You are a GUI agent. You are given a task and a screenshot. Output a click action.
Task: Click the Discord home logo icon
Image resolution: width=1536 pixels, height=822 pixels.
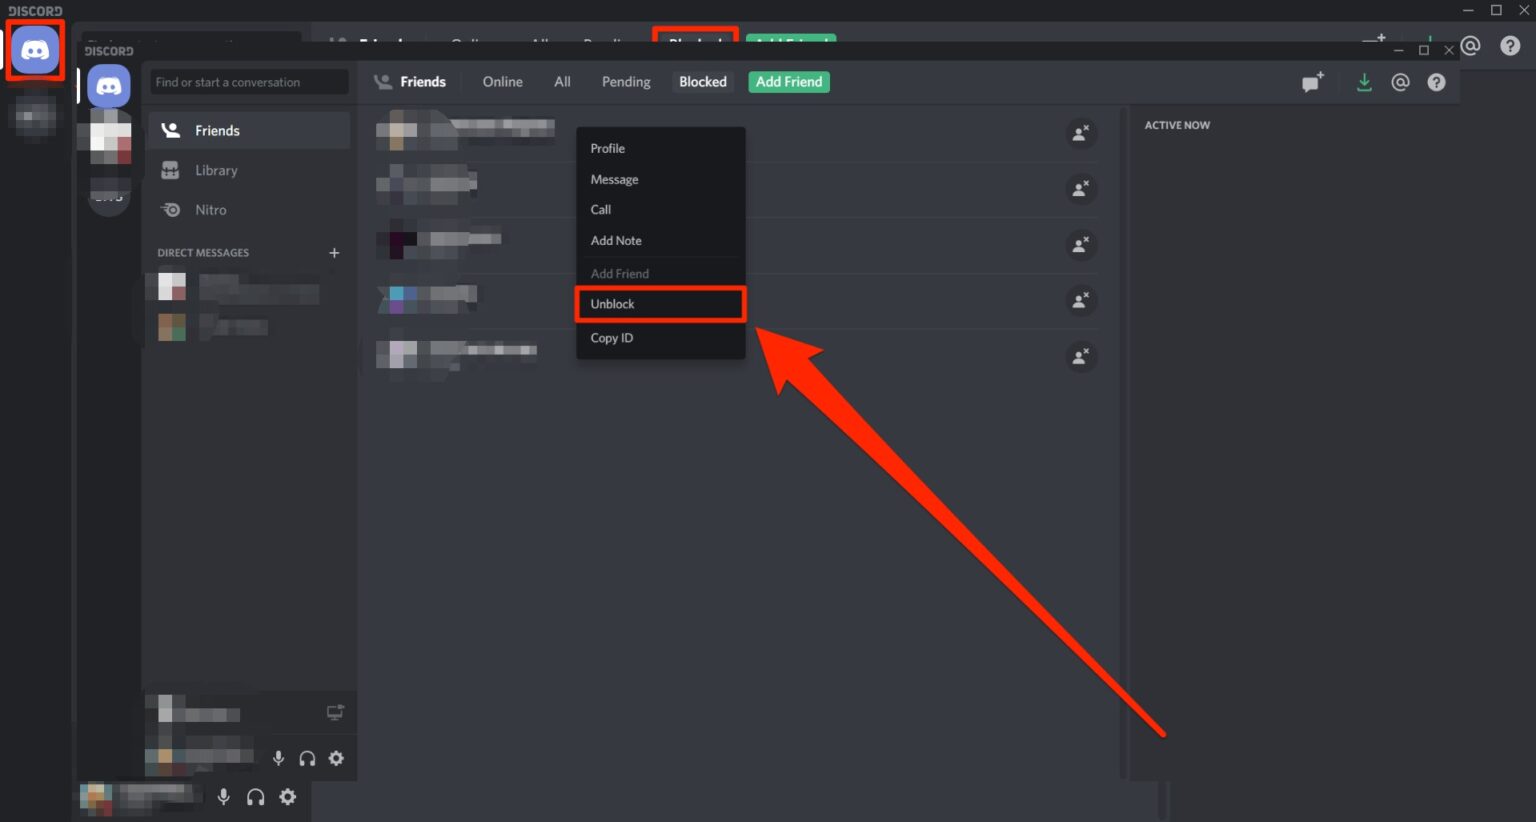(36, 50)
